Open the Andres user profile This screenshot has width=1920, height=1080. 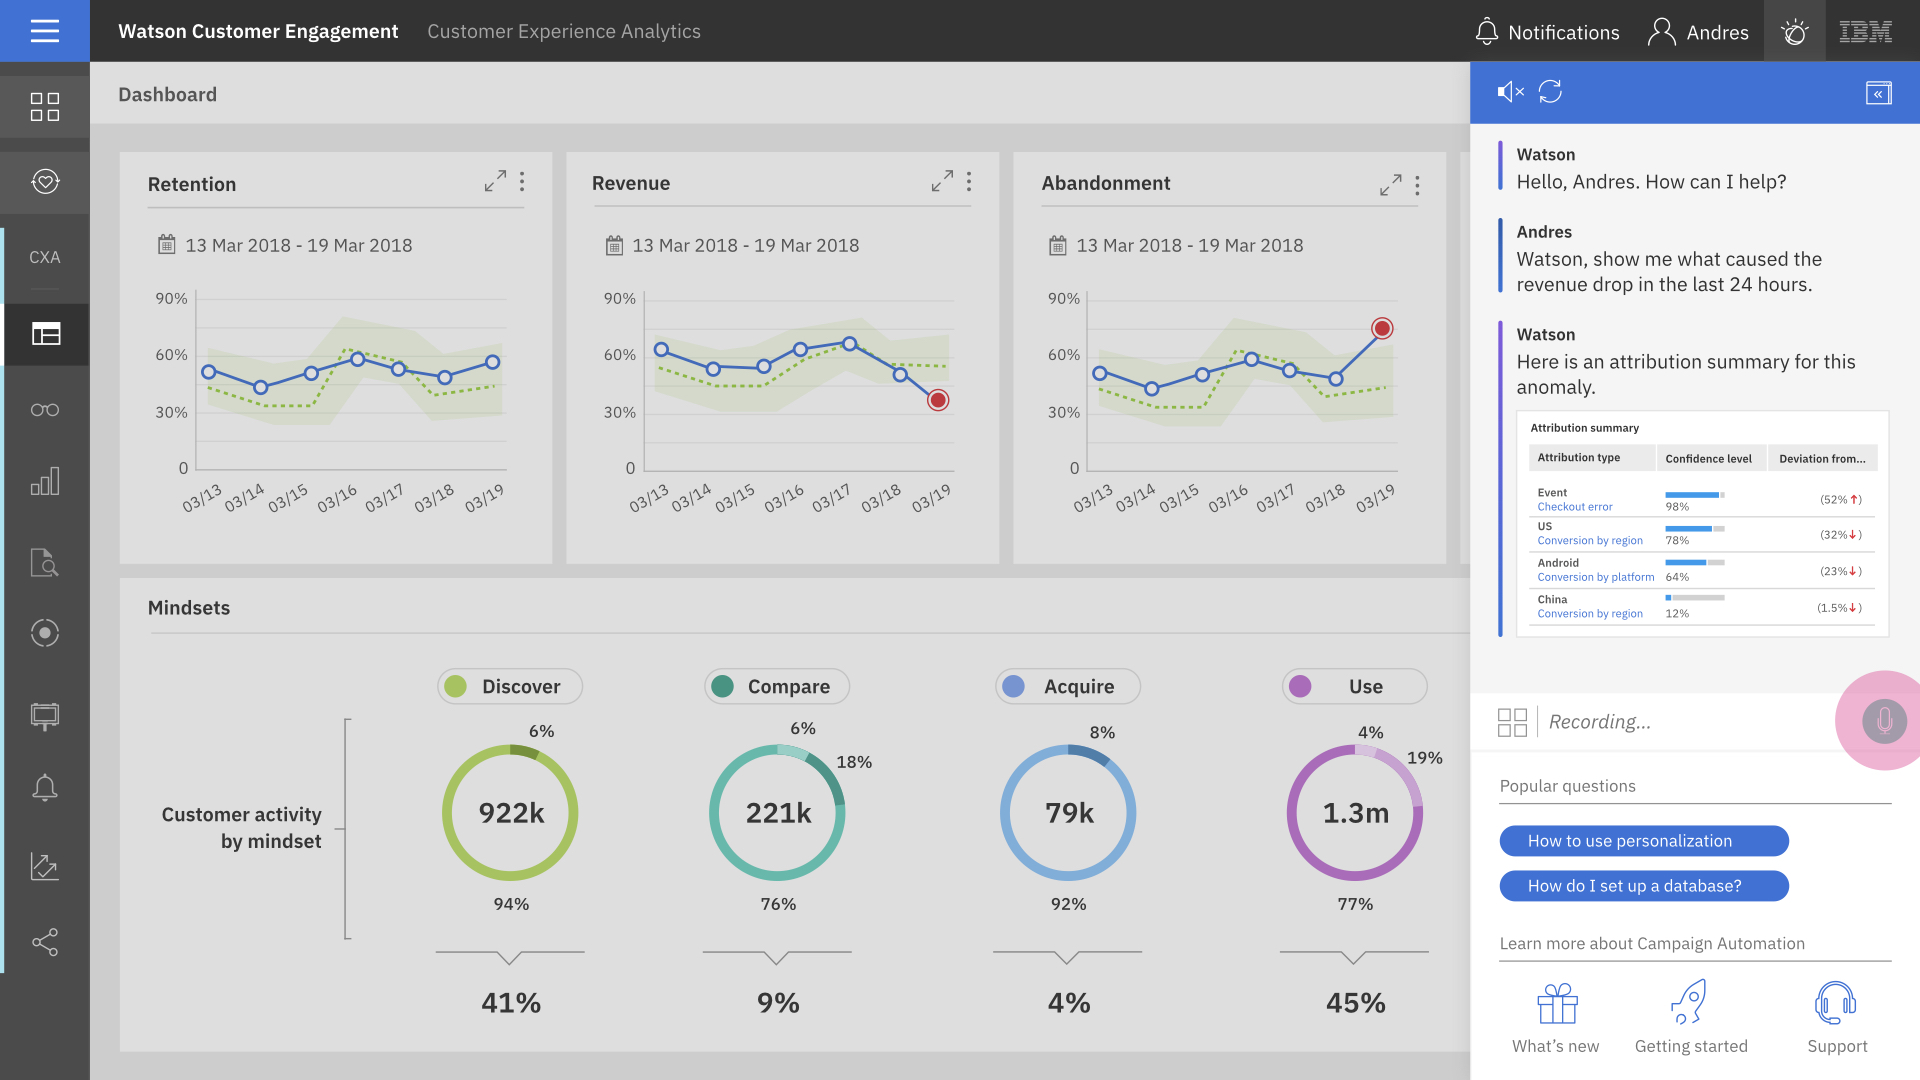[1698, 32]
